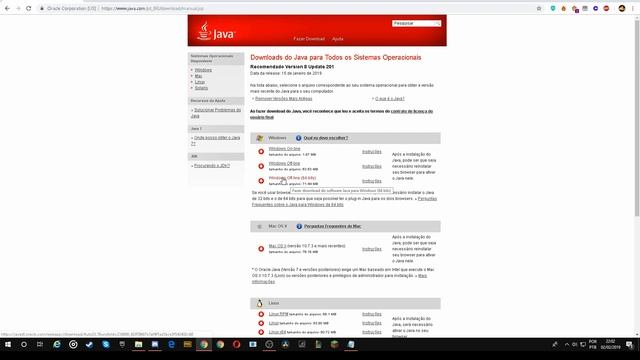Viewport: 640px width, 360px height.
Task: Open Mac link in sidebar
Action: (x=198, y=76)
